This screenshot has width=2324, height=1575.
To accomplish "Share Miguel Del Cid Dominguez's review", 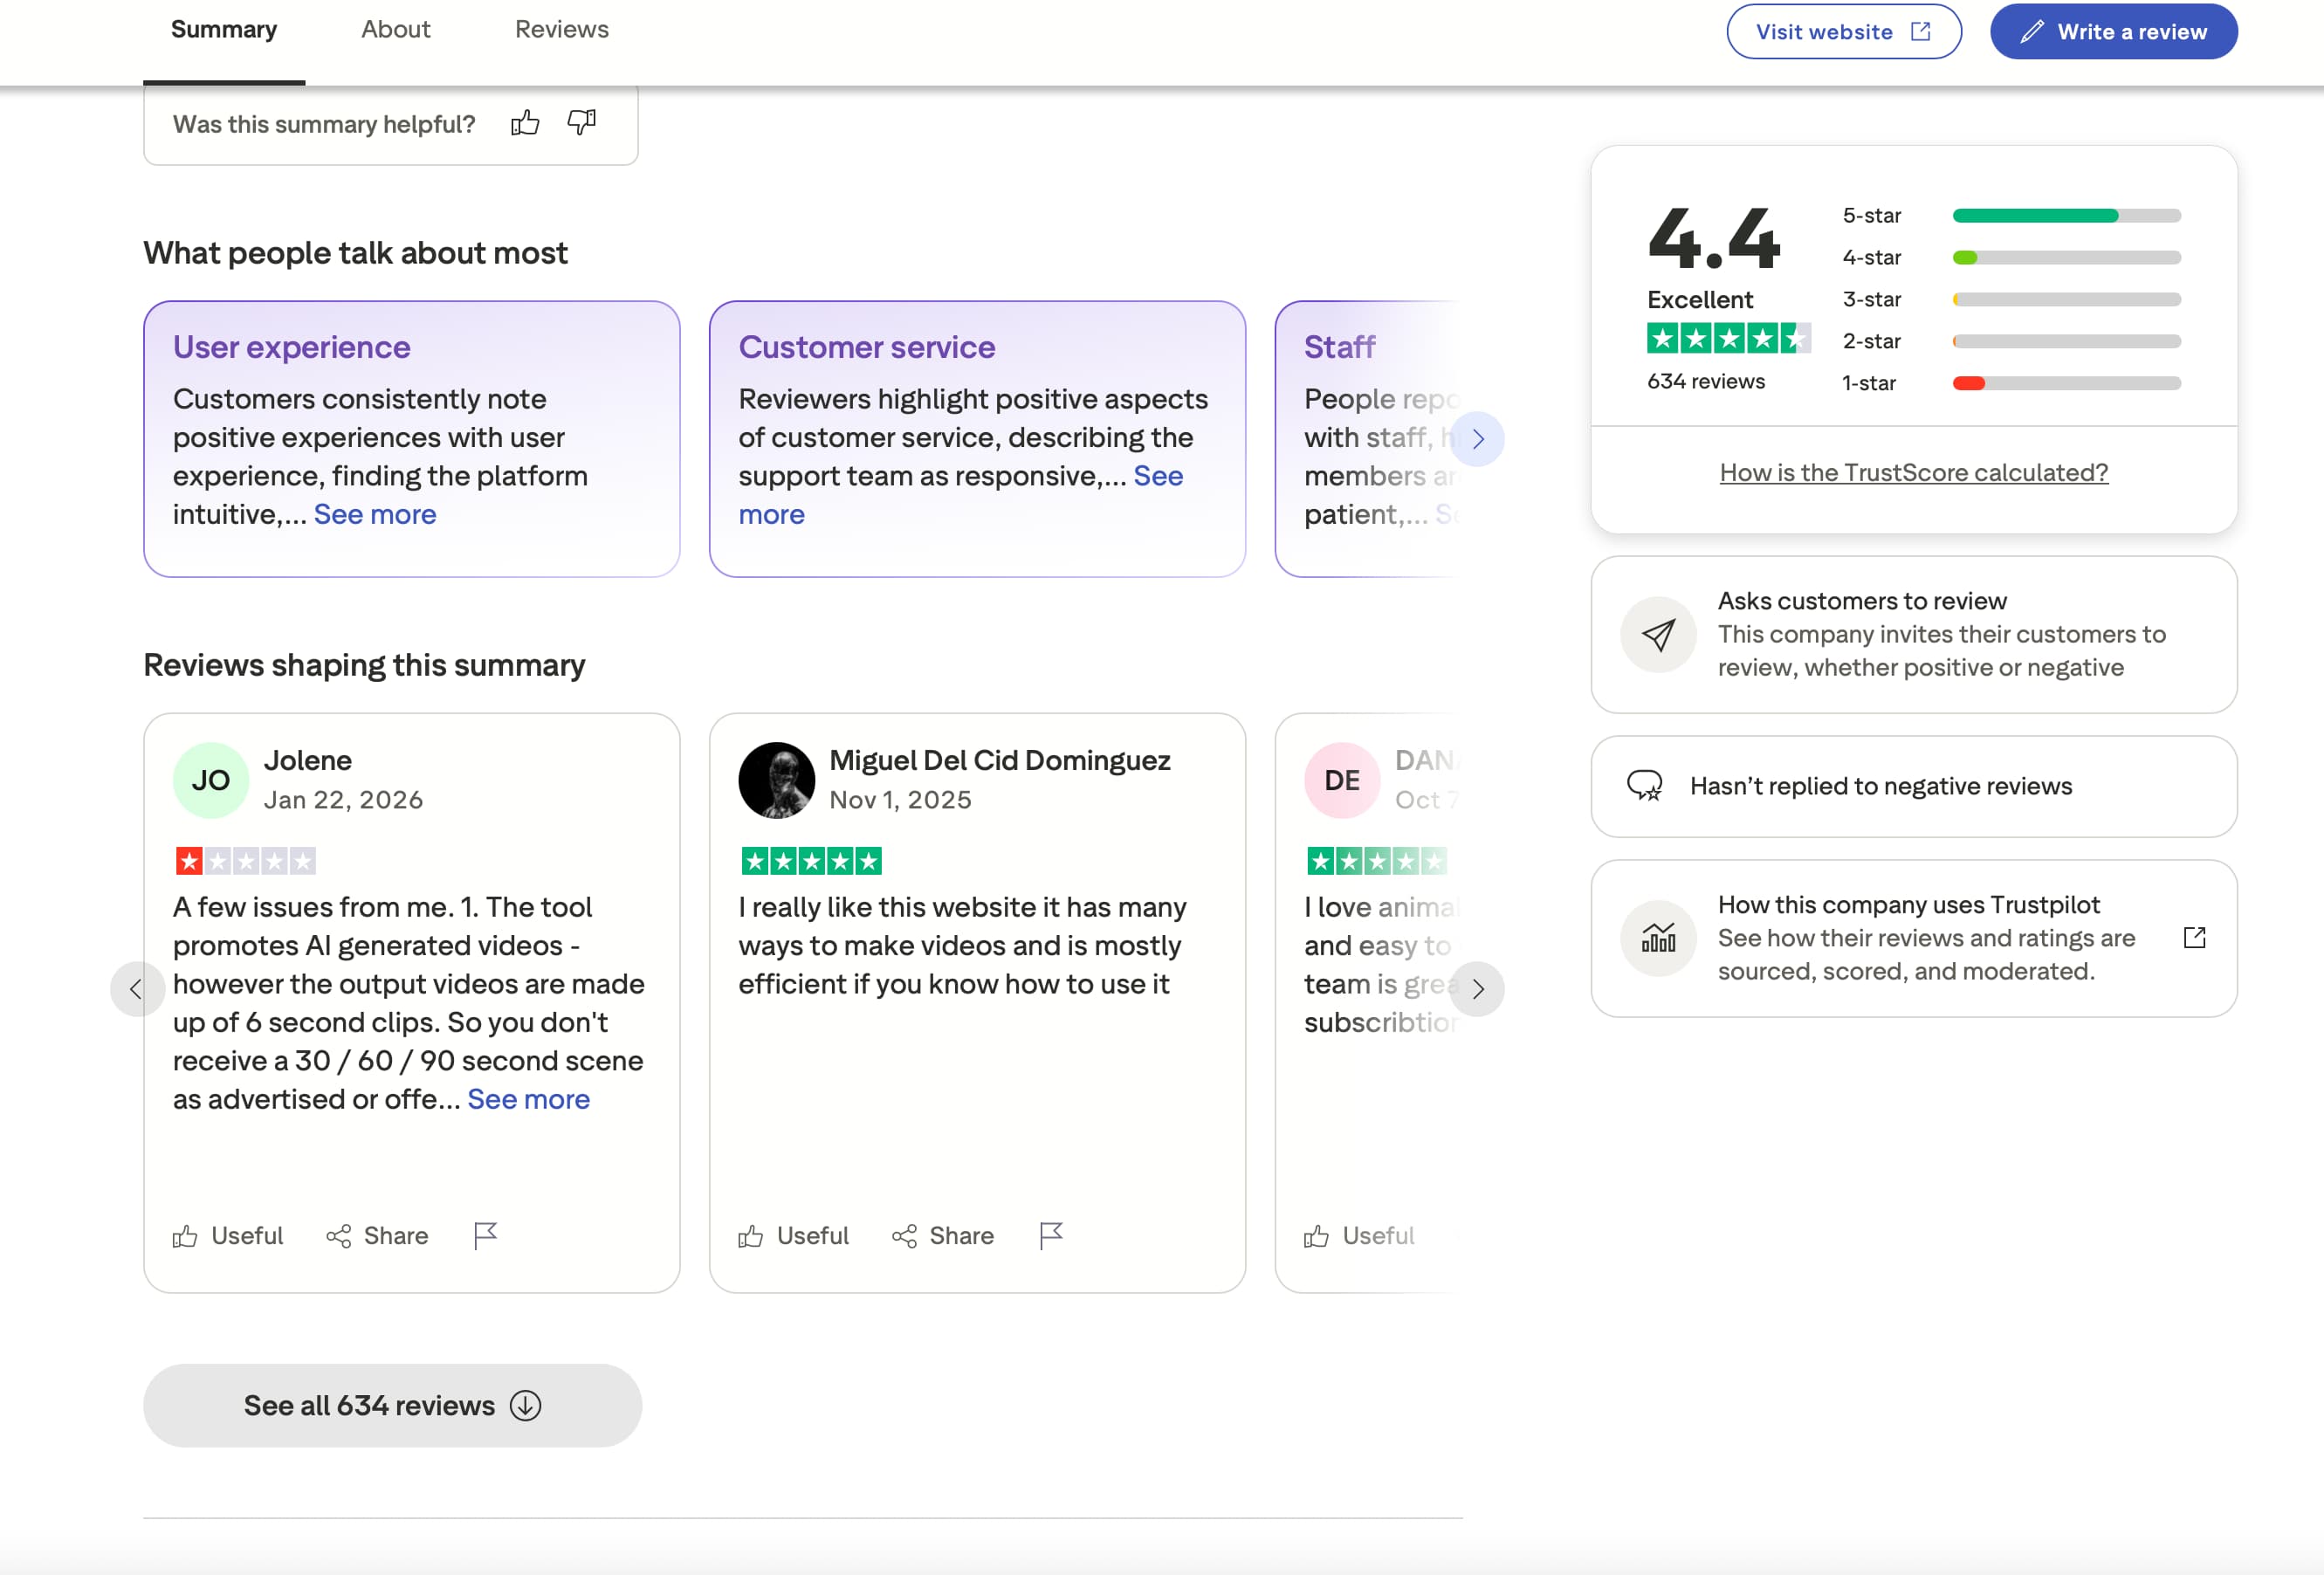I will click(x=943, y=1236).
